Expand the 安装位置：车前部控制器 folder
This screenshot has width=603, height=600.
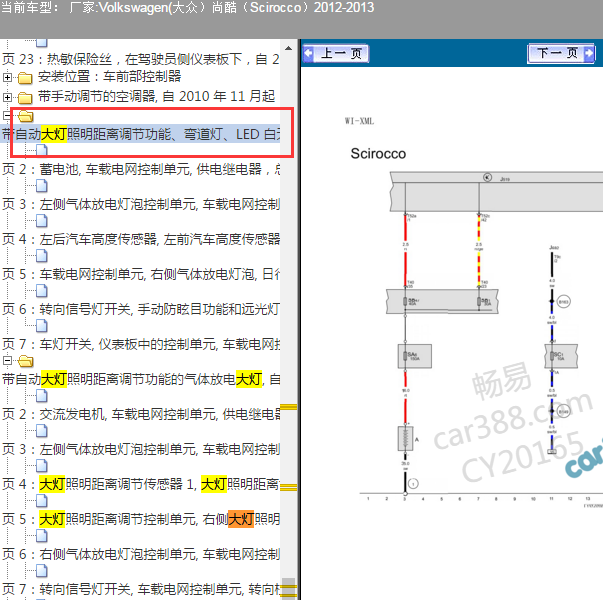point(7,77)
